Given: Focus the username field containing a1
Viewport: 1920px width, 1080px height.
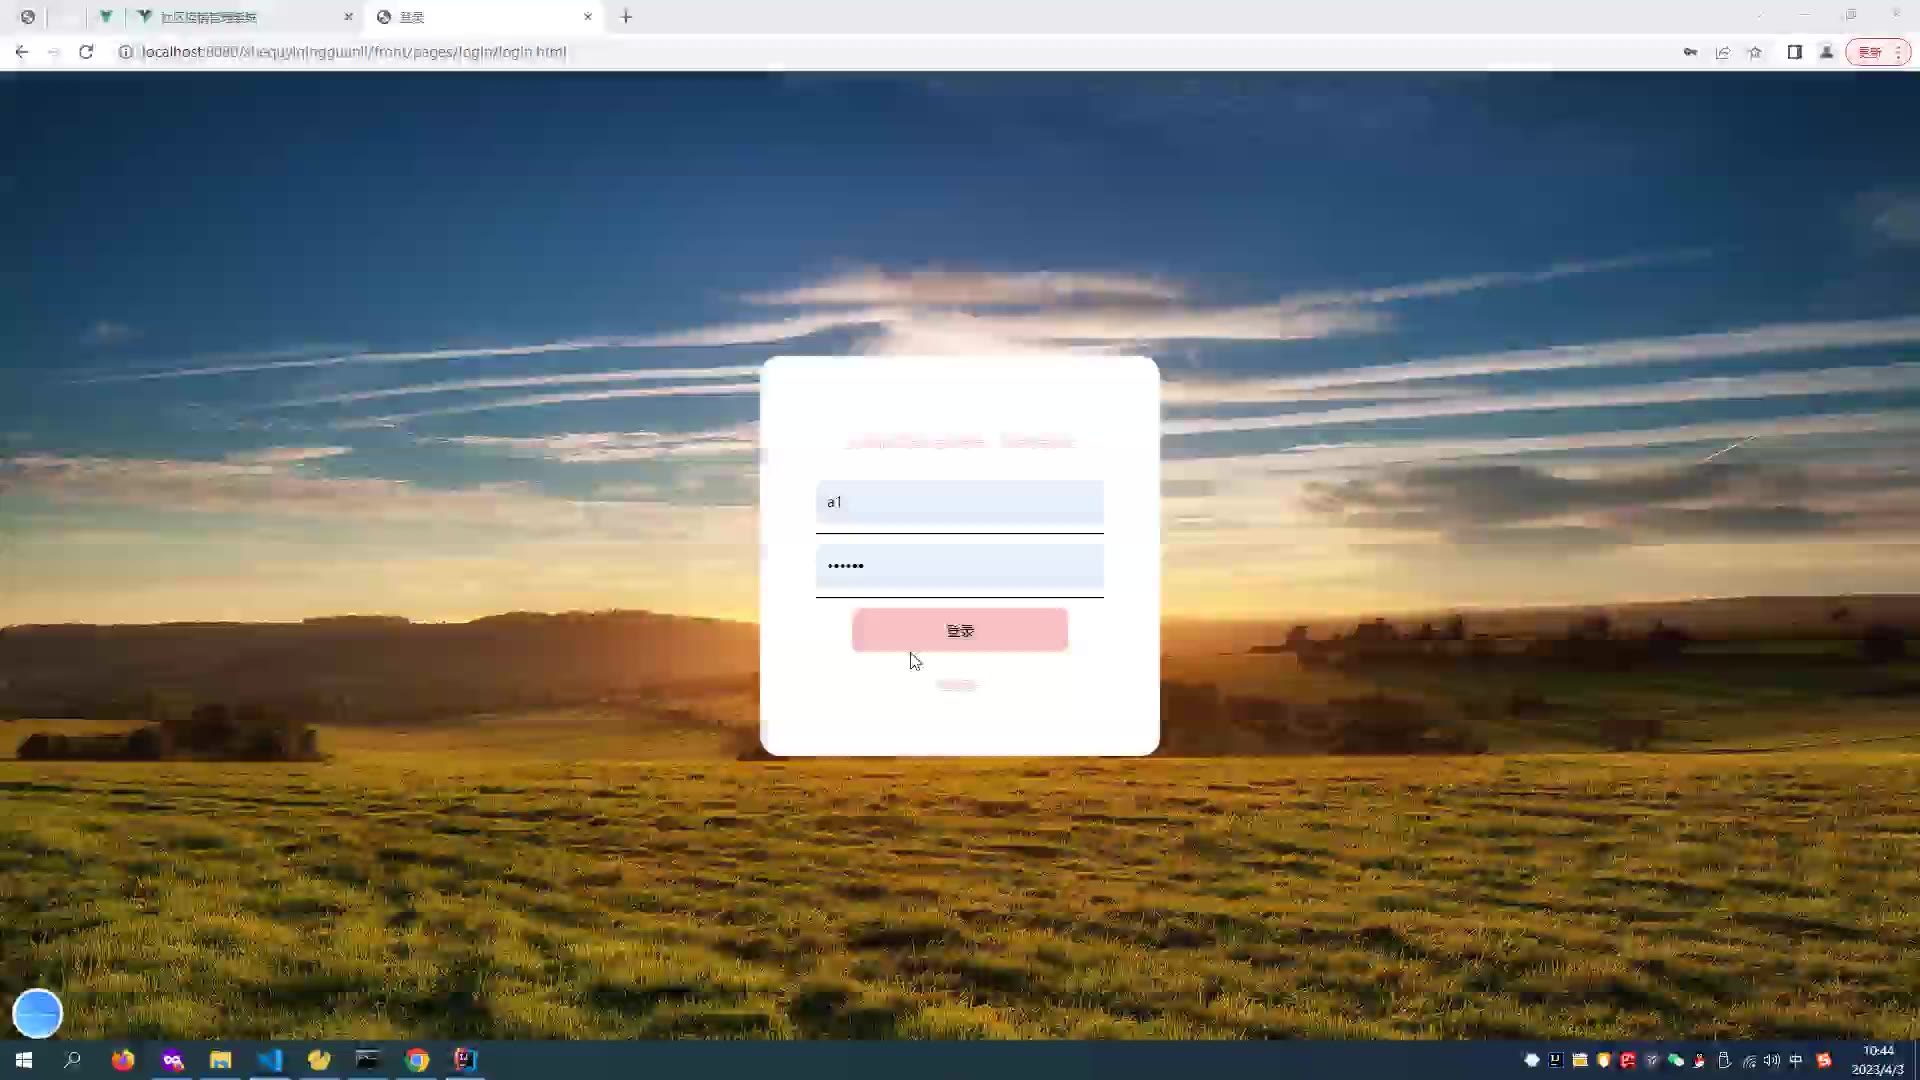Looking at the screenshot, I should [959, 502].
